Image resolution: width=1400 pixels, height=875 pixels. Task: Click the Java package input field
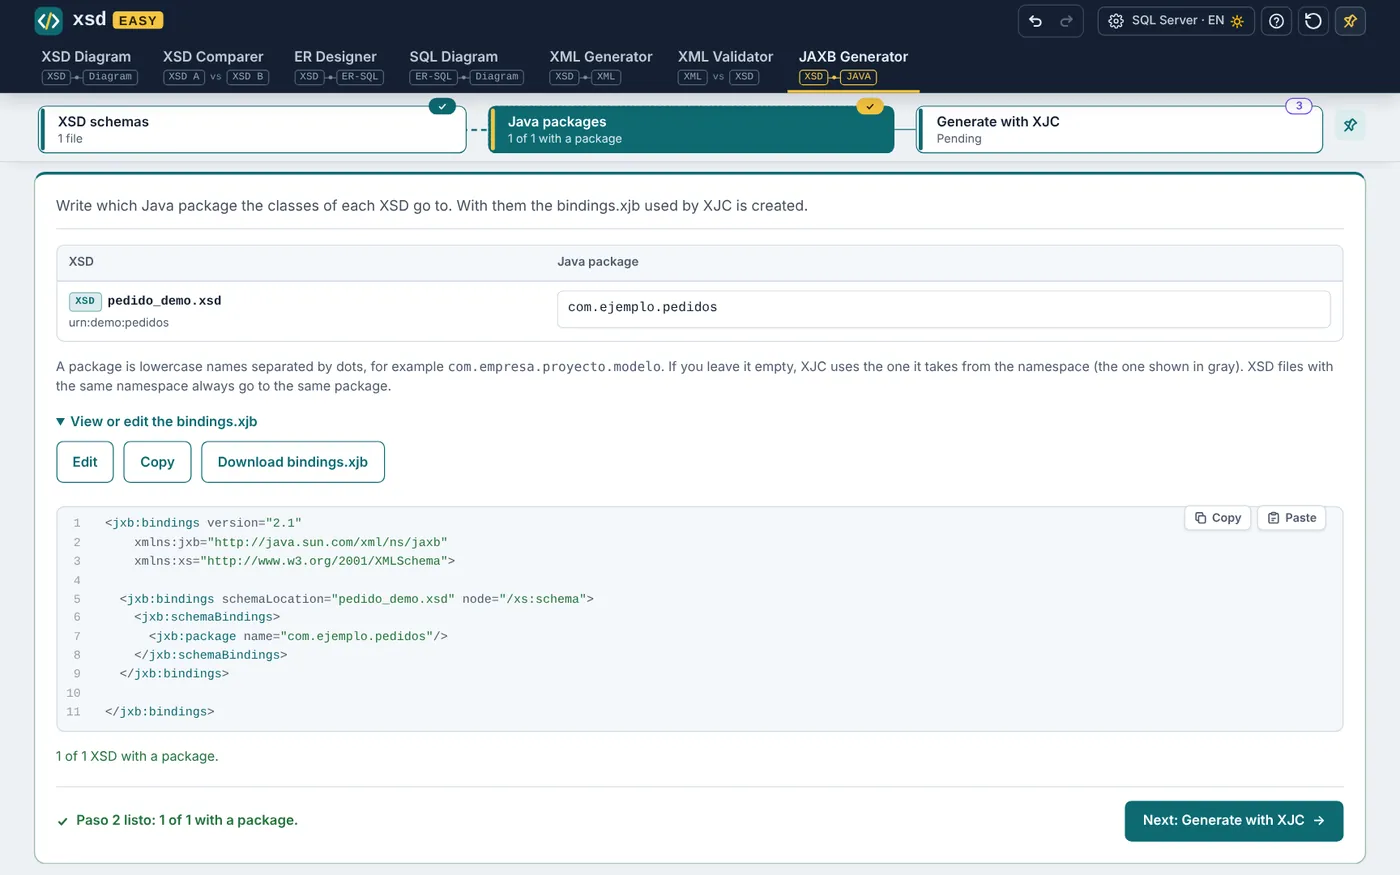(943, 308)
